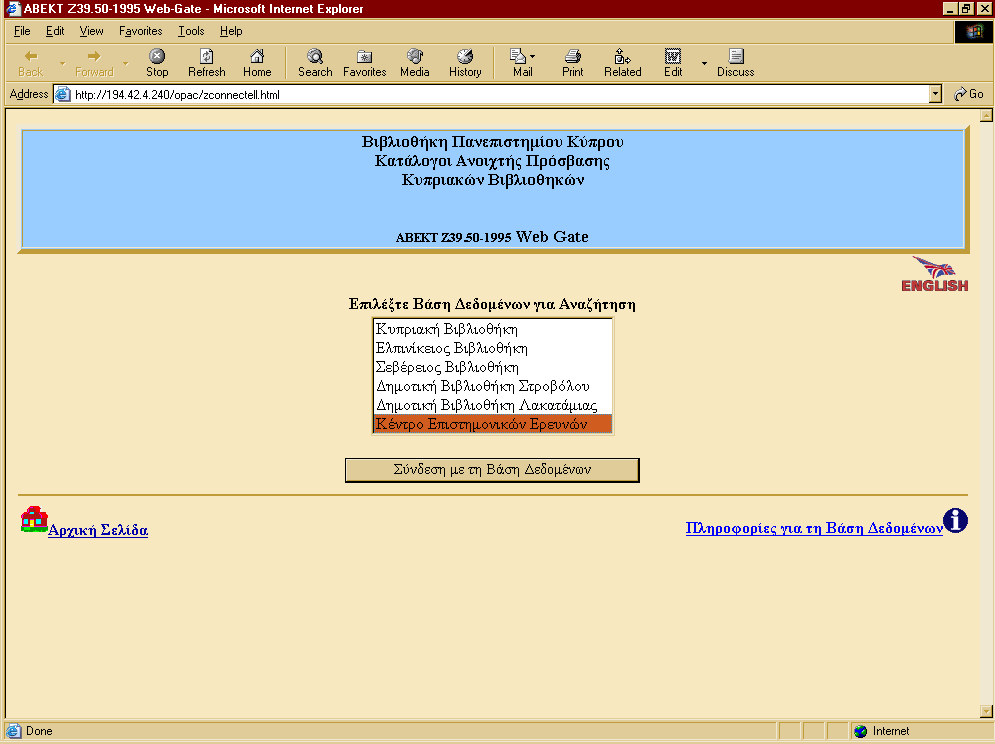Click the red house home icon

point(34,519)
